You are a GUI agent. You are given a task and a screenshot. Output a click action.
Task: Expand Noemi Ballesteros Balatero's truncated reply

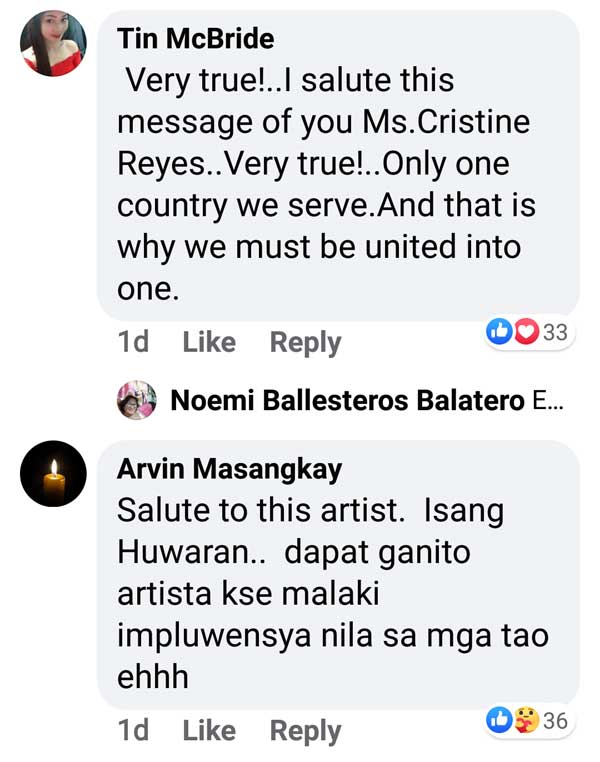click(x=548, y=401)
